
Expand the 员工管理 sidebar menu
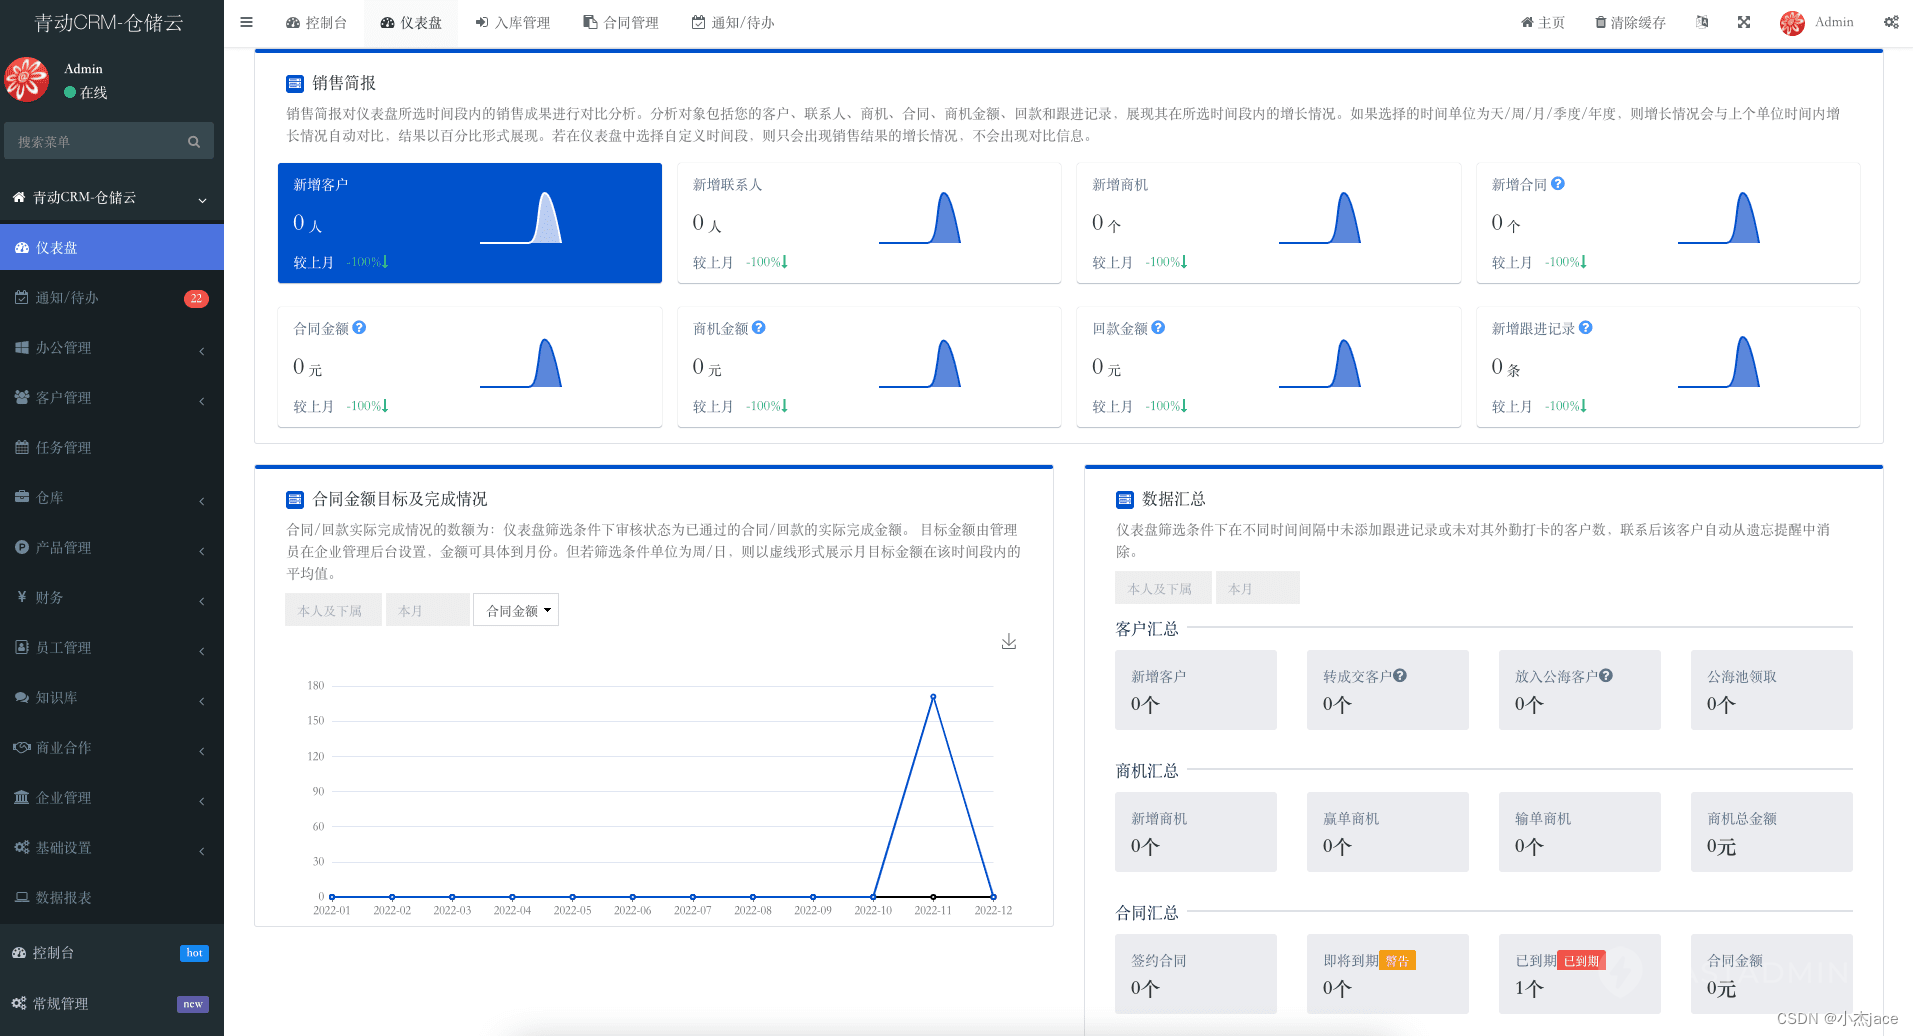[x=112, y=647]
